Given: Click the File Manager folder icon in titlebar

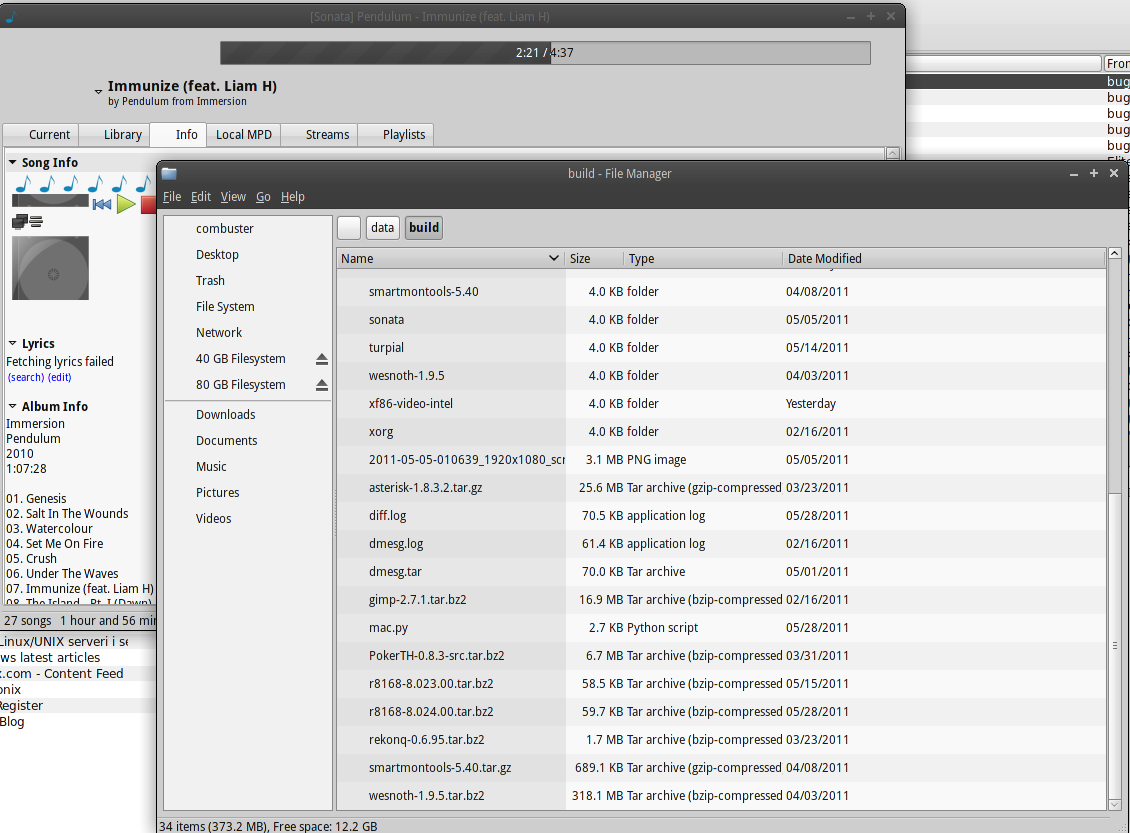Looking at the screenshot, I should 169,174.
